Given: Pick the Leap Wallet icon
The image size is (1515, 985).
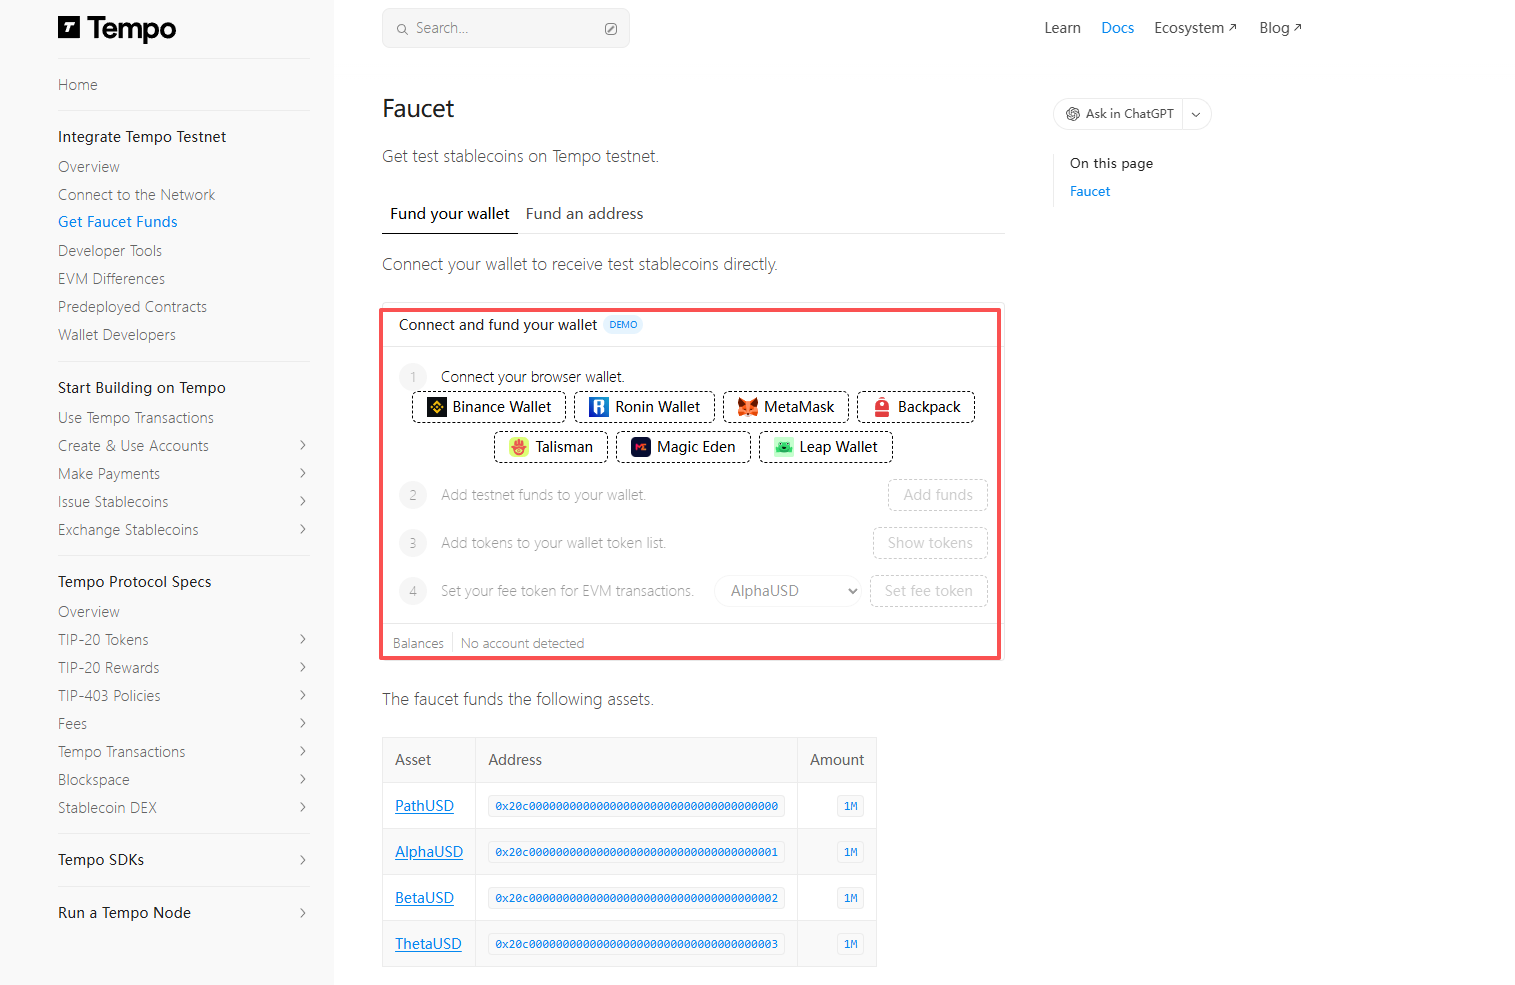Looking at the screenshot, I should tap(783, 447).
